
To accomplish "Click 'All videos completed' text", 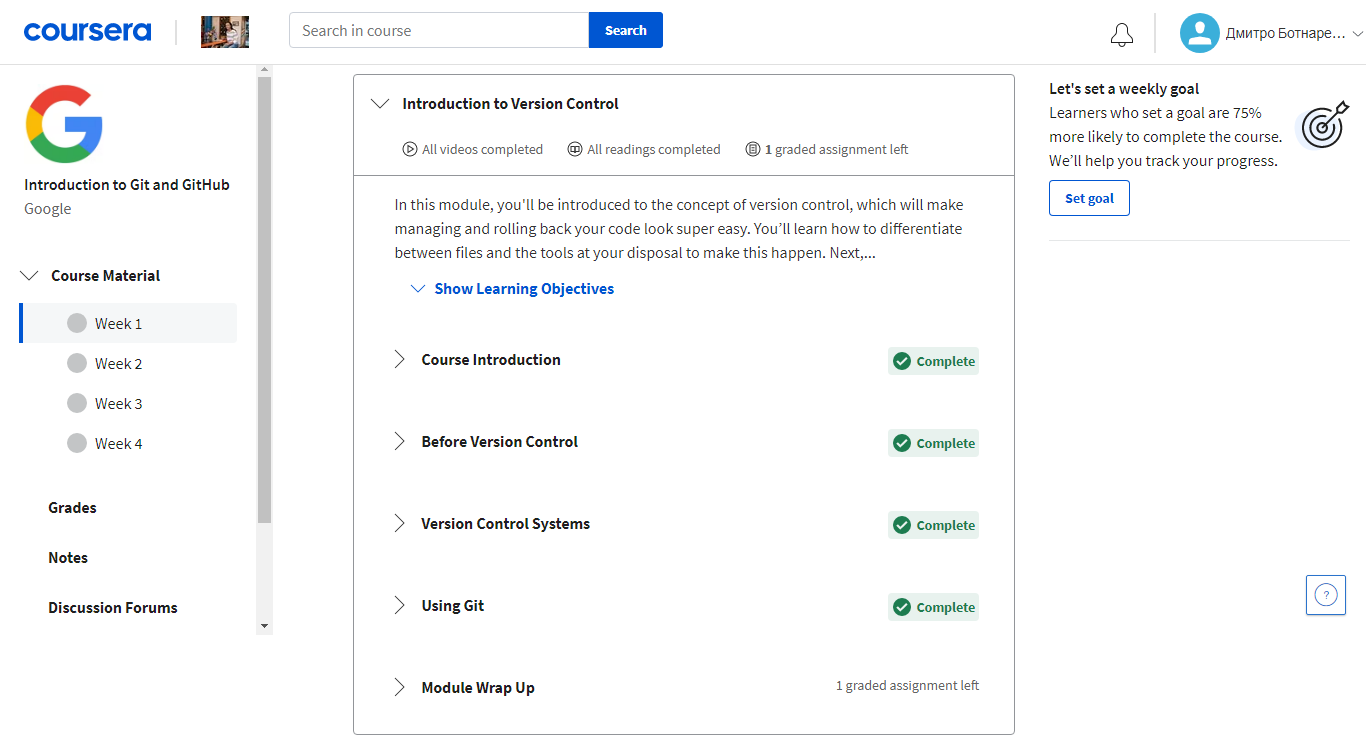I will point(482,149).
